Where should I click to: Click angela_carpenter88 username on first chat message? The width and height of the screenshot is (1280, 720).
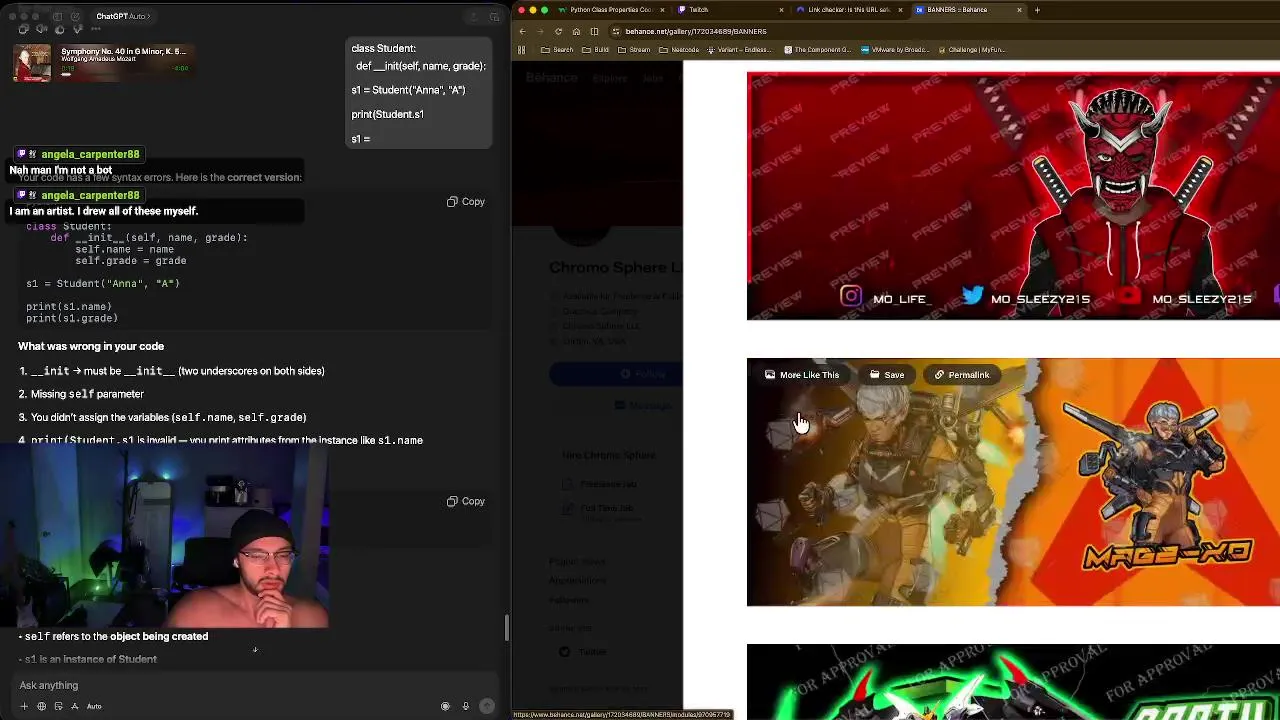pyautogui.click(x=90, y=154)
